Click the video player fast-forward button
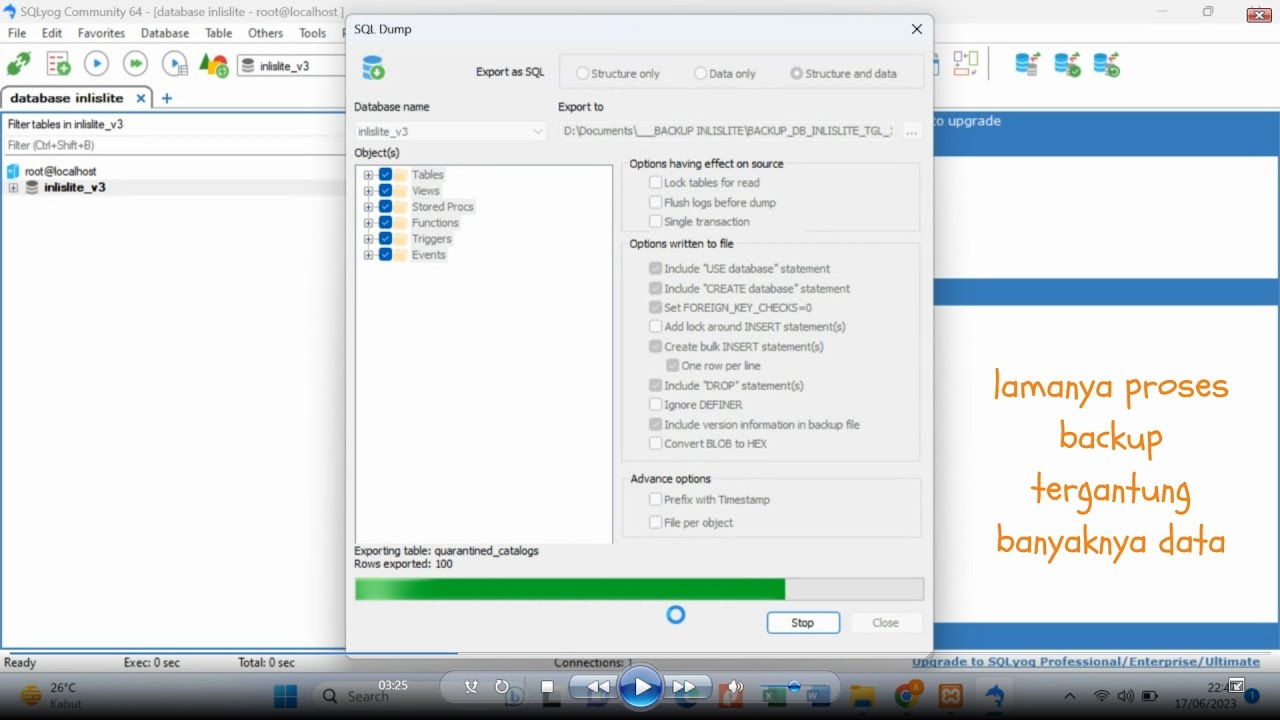 685,687
